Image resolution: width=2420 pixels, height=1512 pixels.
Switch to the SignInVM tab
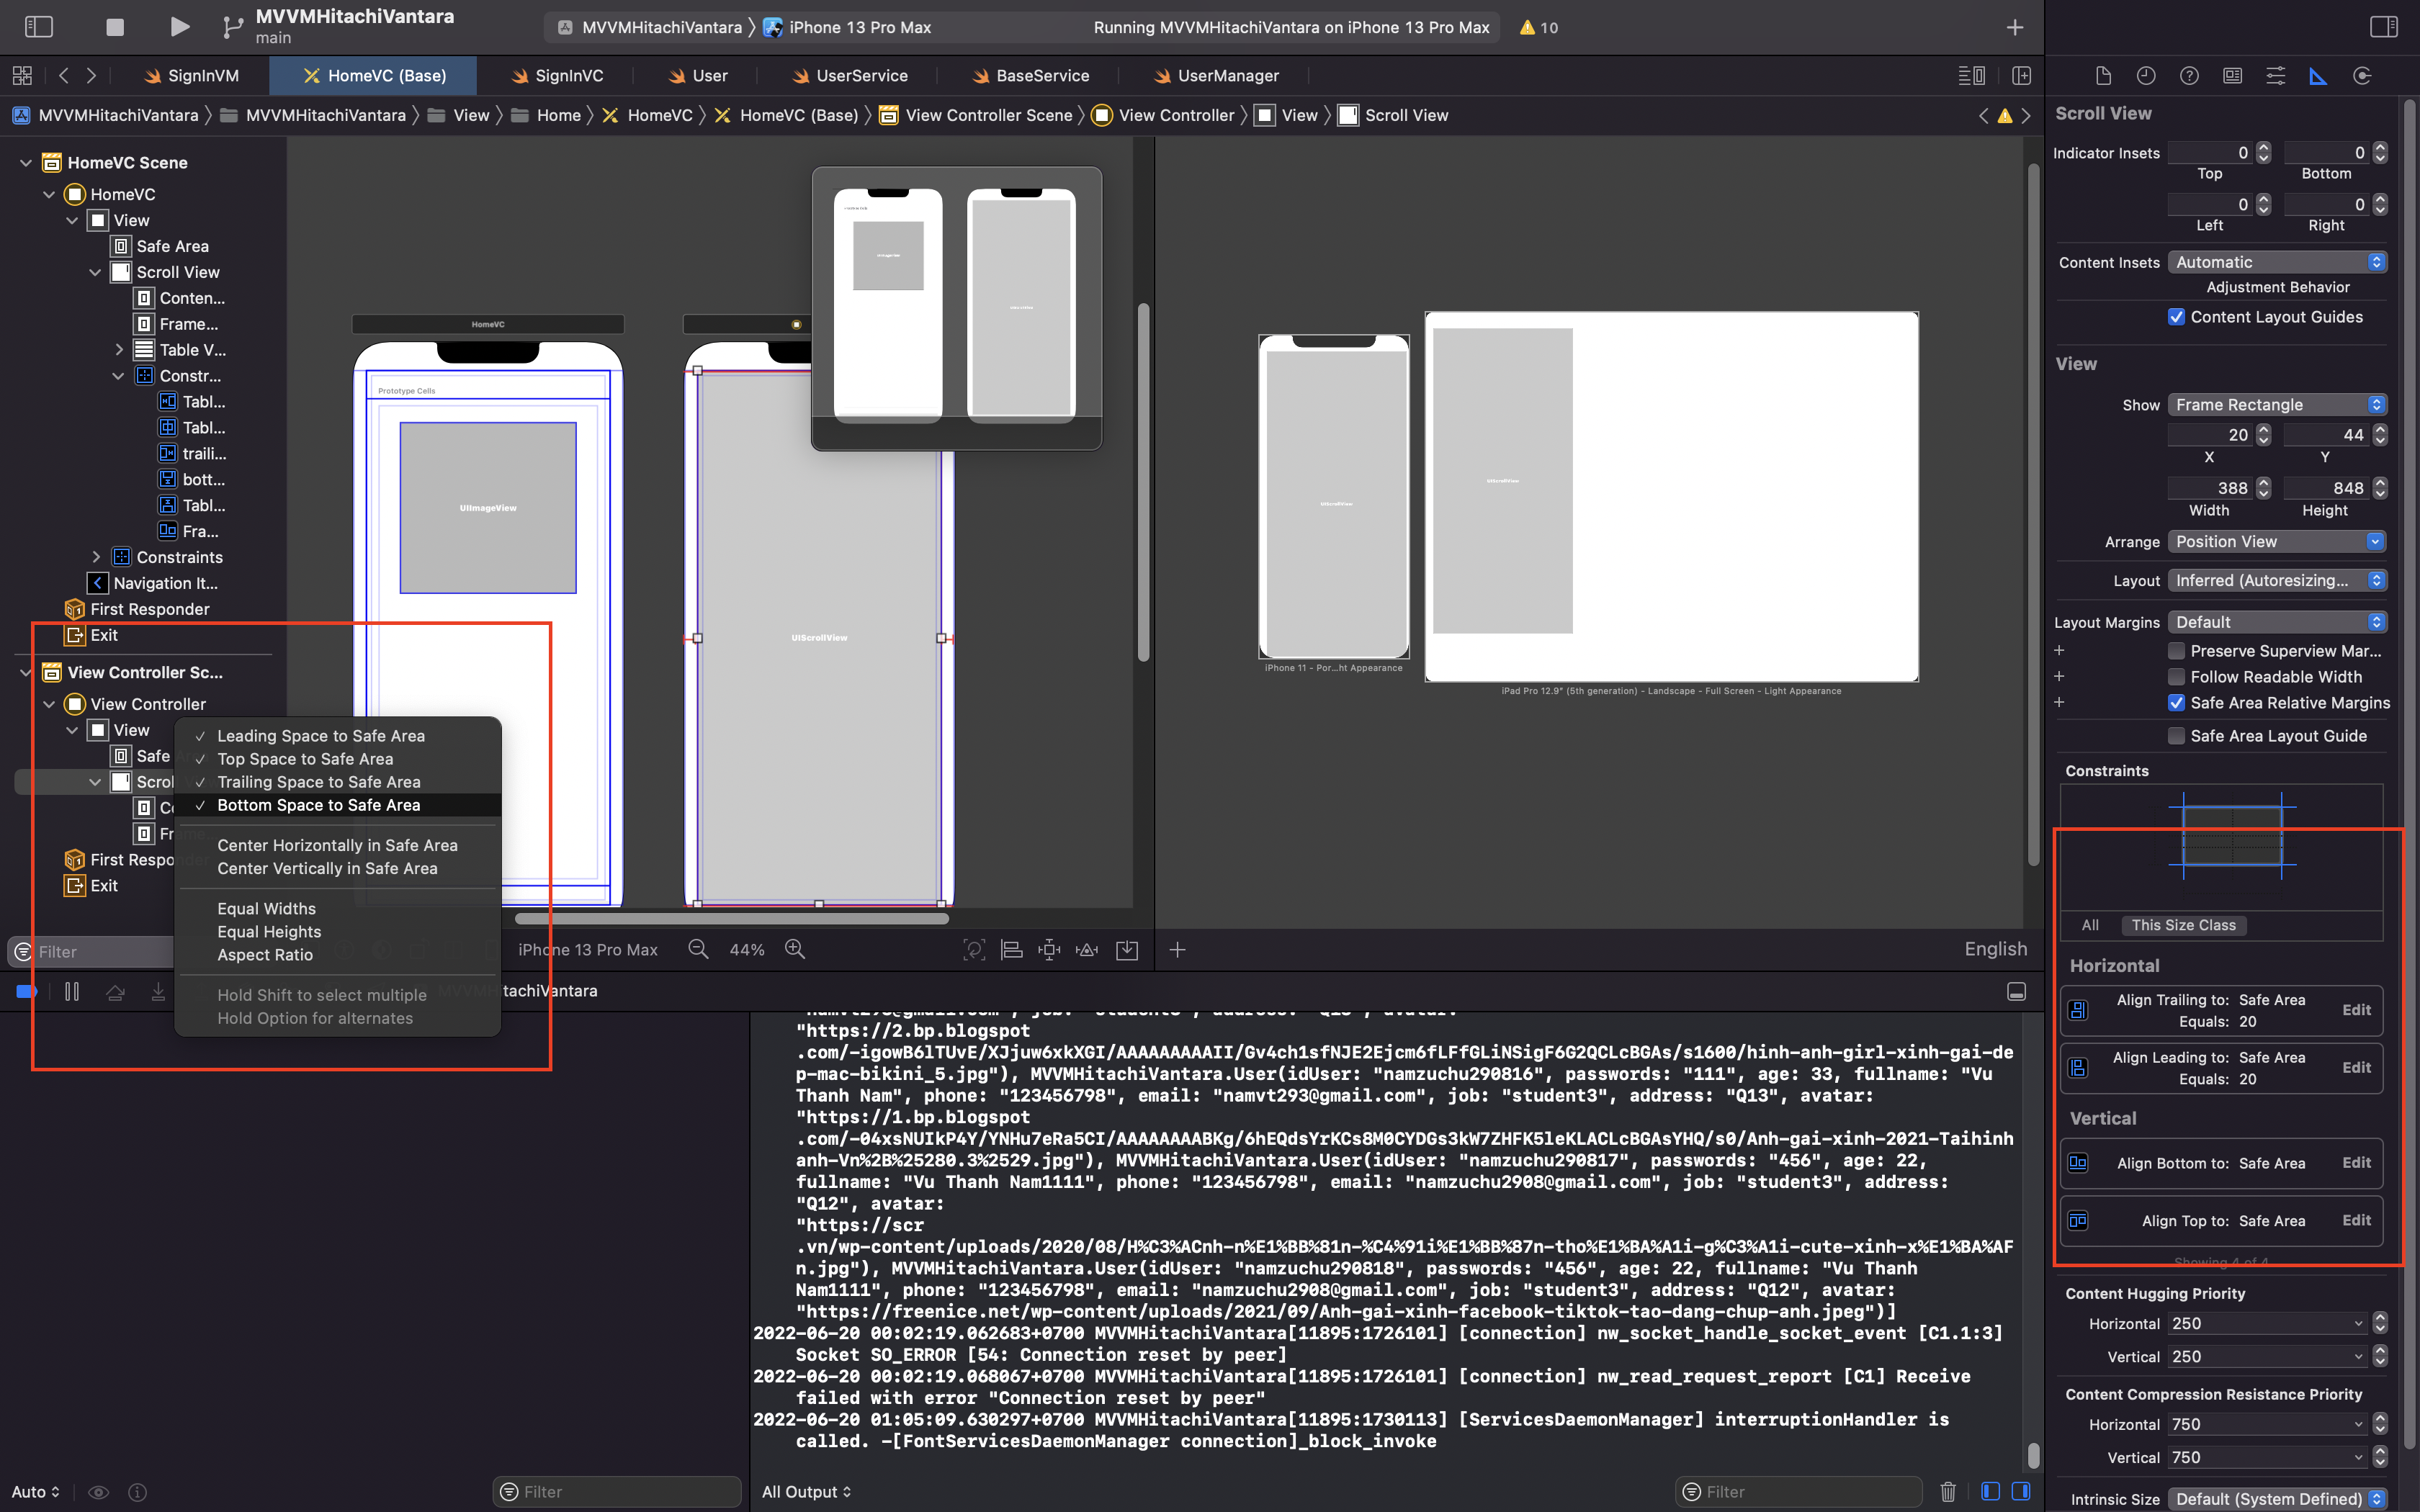coord(191,76)
